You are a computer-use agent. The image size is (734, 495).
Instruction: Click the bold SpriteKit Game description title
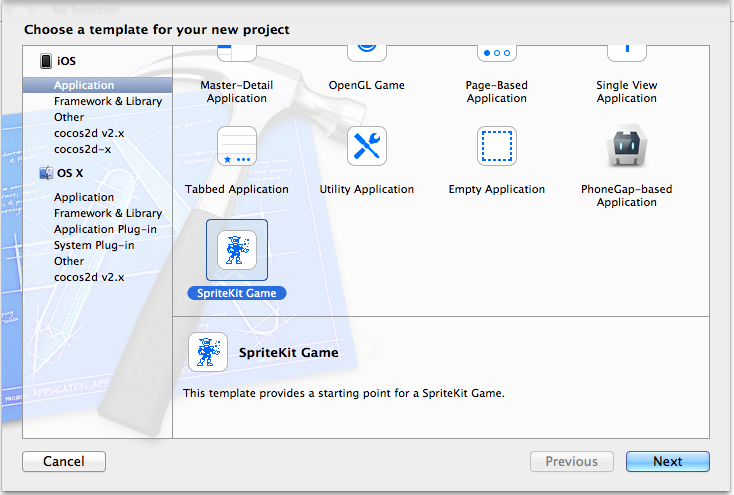click(x=288, y=353)
